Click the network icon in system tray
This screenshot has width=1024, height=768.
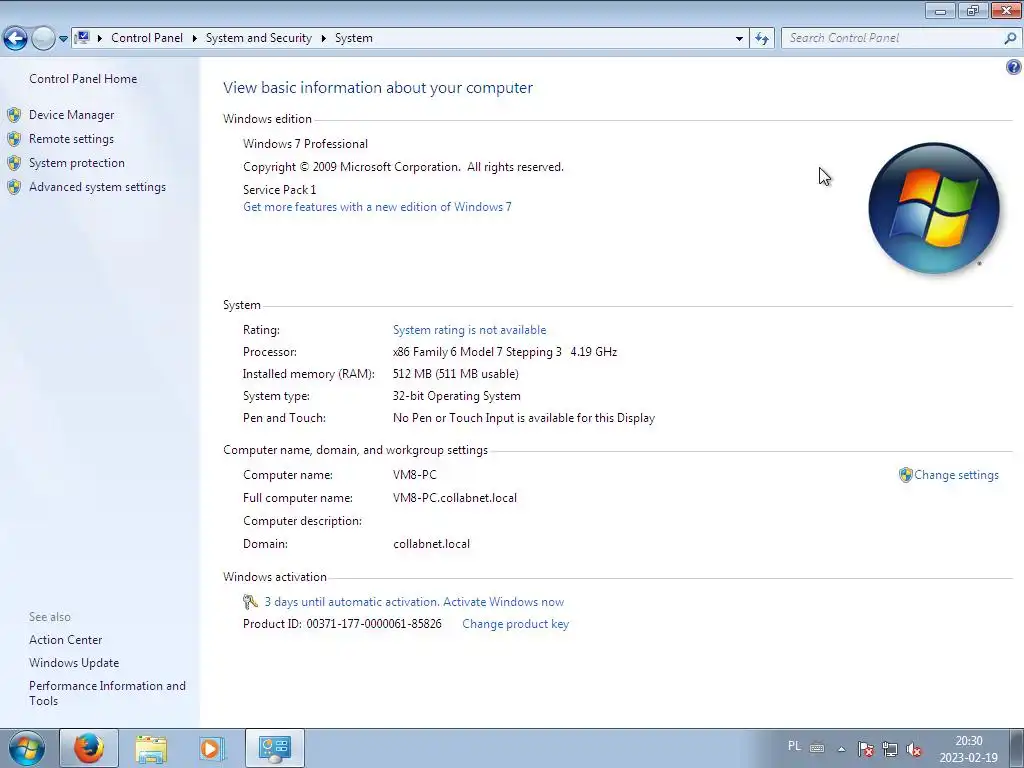(x=890, y=749)
